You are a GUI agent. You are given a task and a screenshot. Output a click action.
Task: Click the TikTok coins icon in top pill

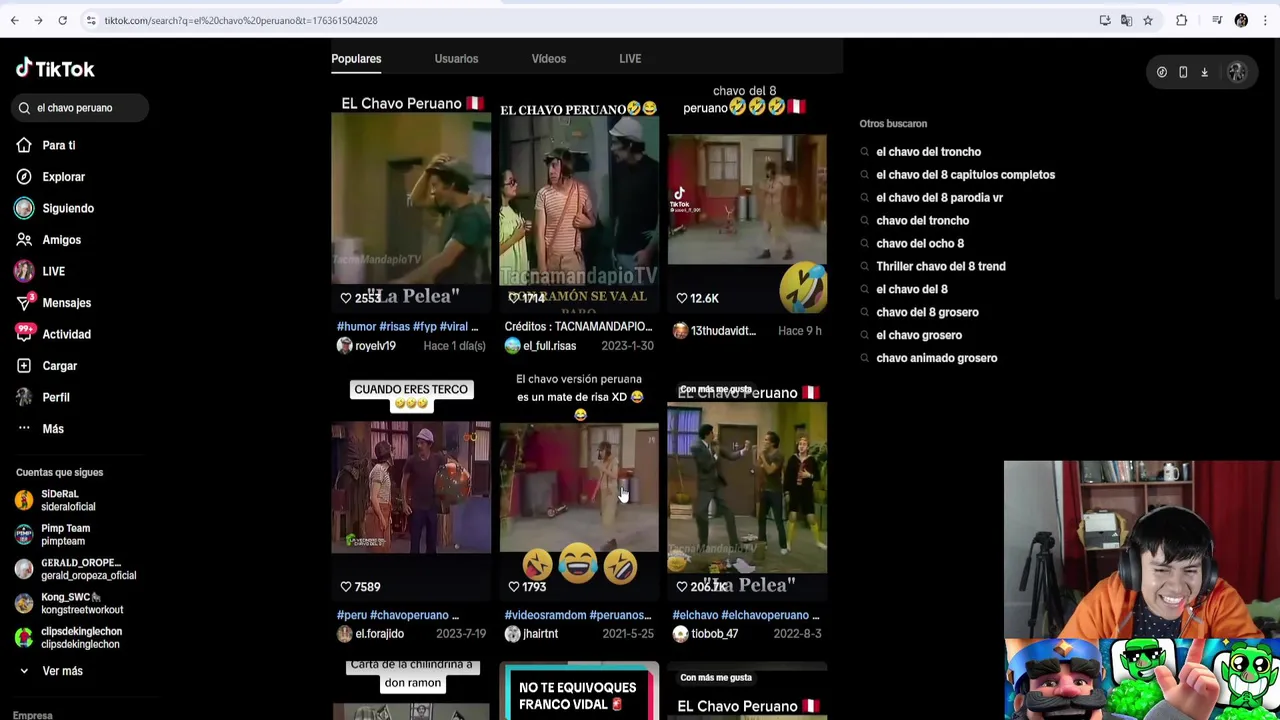(x=1162, y=72)
